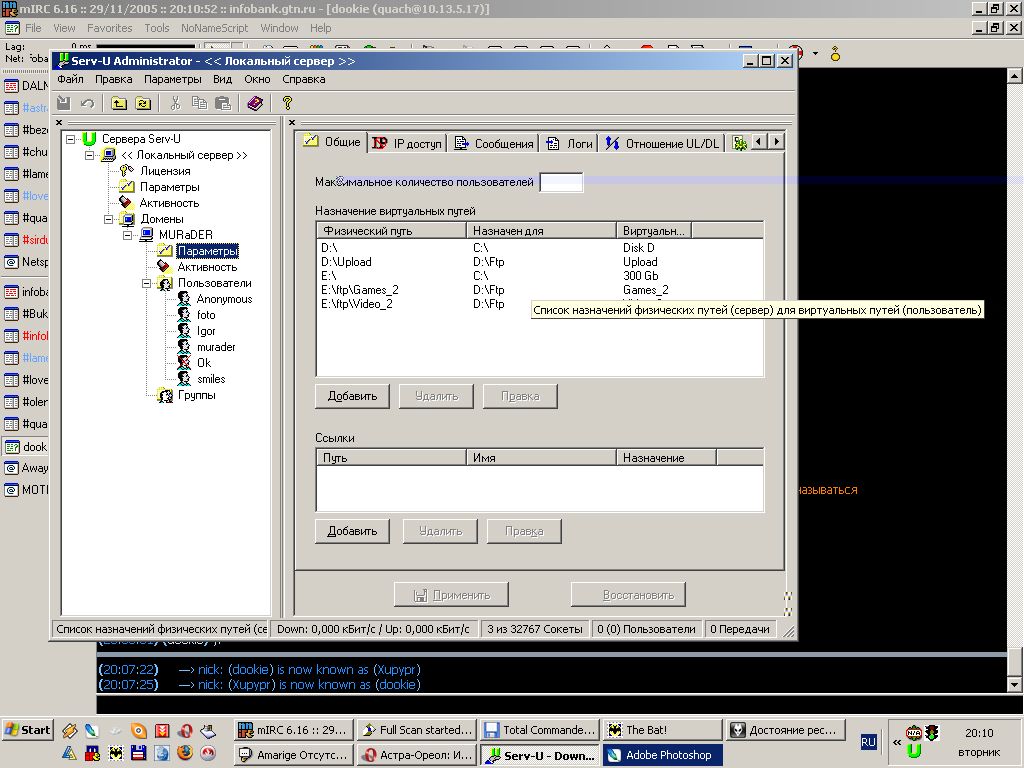
Task: Click the refresh folder toolbar icon
Action: (143, 103)
